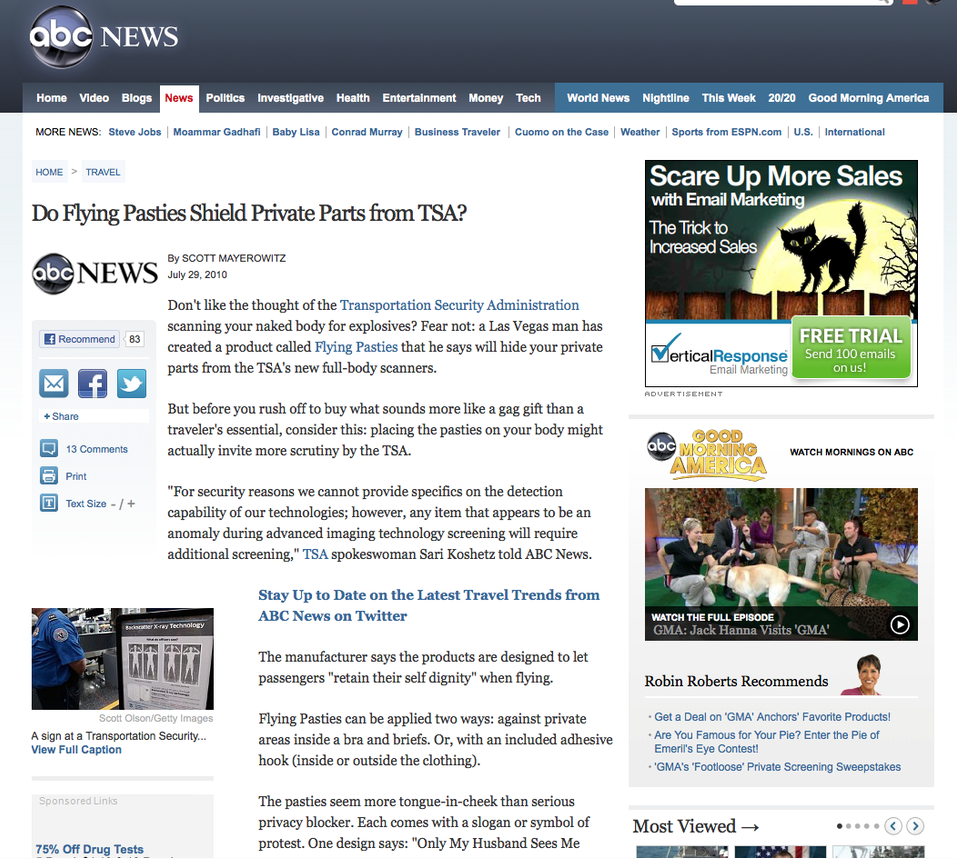This screenshot has height=859, width=957.
Task: Play the GMA Jack Hanna video
Action: point(900,624)
